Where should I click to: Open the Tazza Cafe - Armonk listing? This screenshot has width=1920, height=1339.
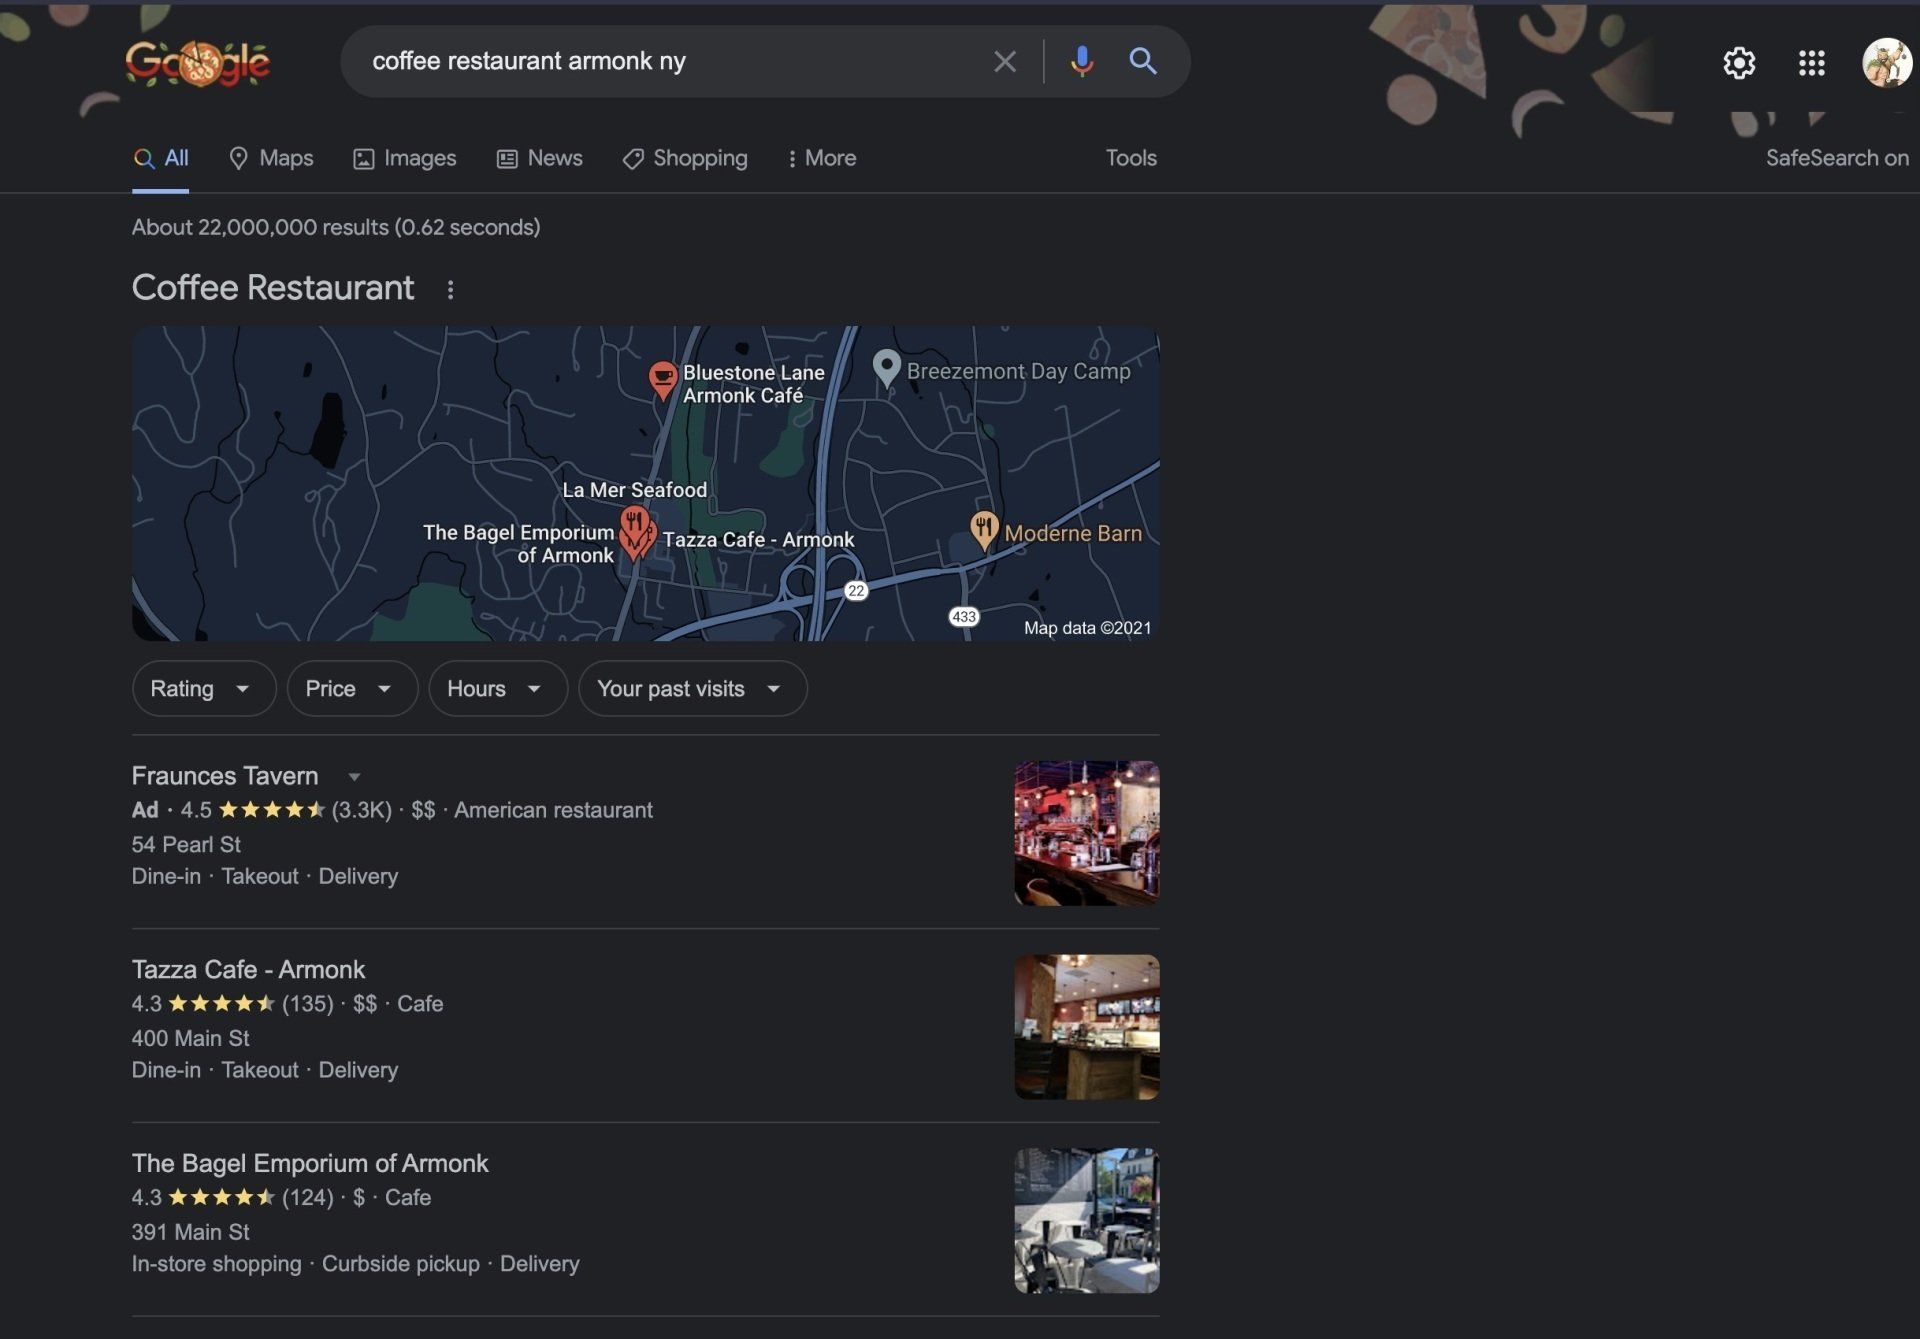click(x=248, y=969)
